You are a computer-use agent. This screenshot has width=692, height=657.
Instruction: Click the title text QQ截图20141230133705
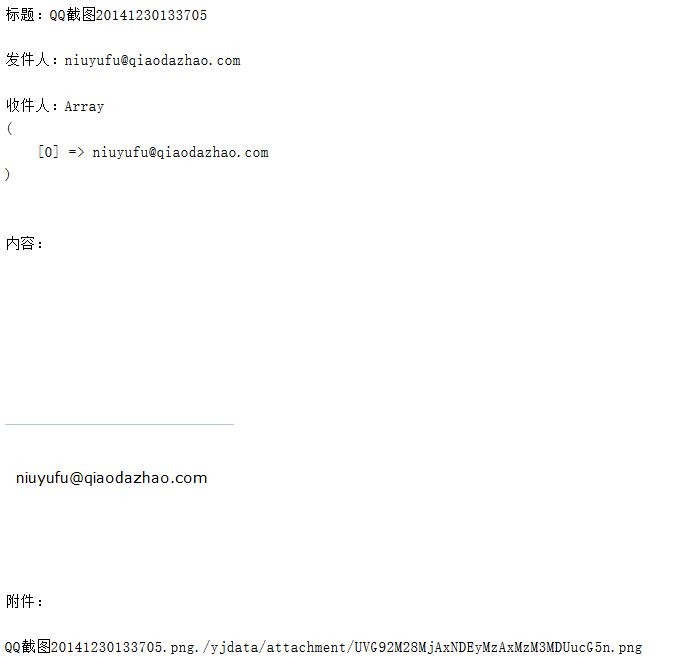pyautogui.click(x=128, y=15)
